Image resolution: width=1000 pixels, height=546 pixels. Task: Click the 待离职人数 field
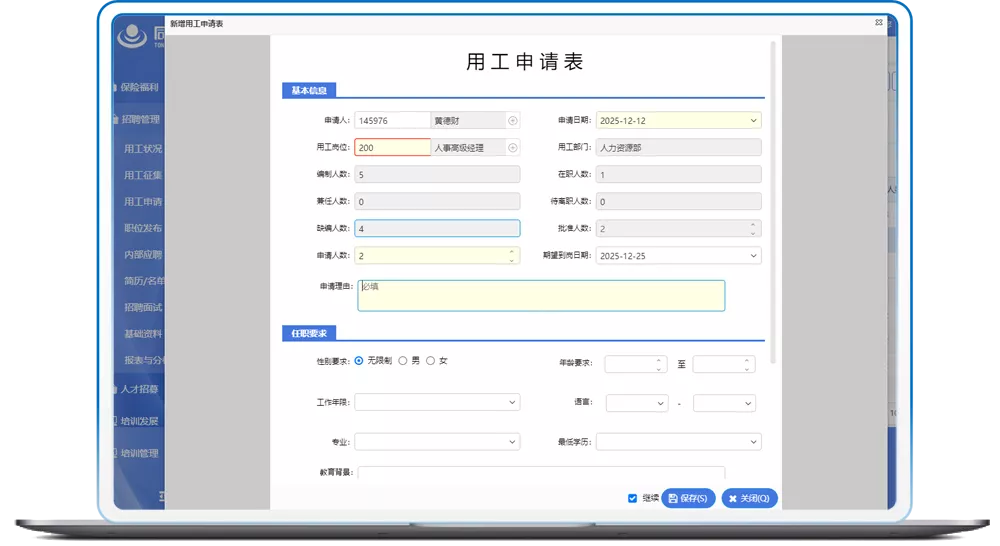click(x=679, y=202)
